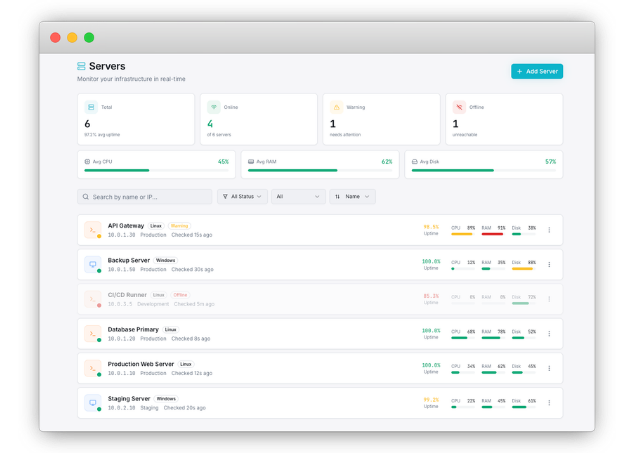Screen dimensions: 634x453
Task: Select the Offline card icon
Action: [459, 107]
